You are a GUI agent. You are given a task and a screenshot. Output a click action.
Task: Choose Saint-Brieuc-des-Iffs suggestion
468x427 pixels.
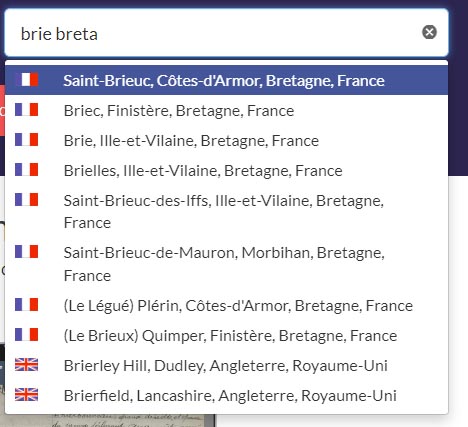tap(226, 211)
